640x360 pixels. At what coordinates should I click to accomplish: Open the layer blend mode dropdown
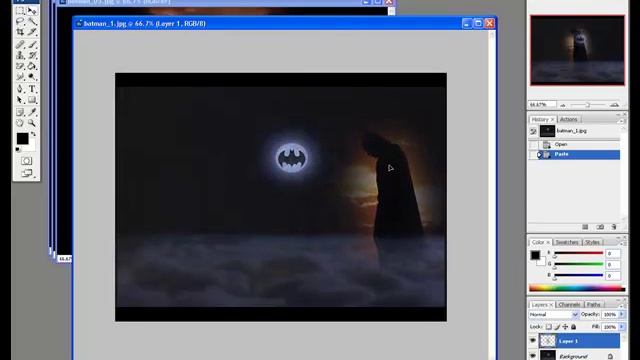click(x=553, y=315)
